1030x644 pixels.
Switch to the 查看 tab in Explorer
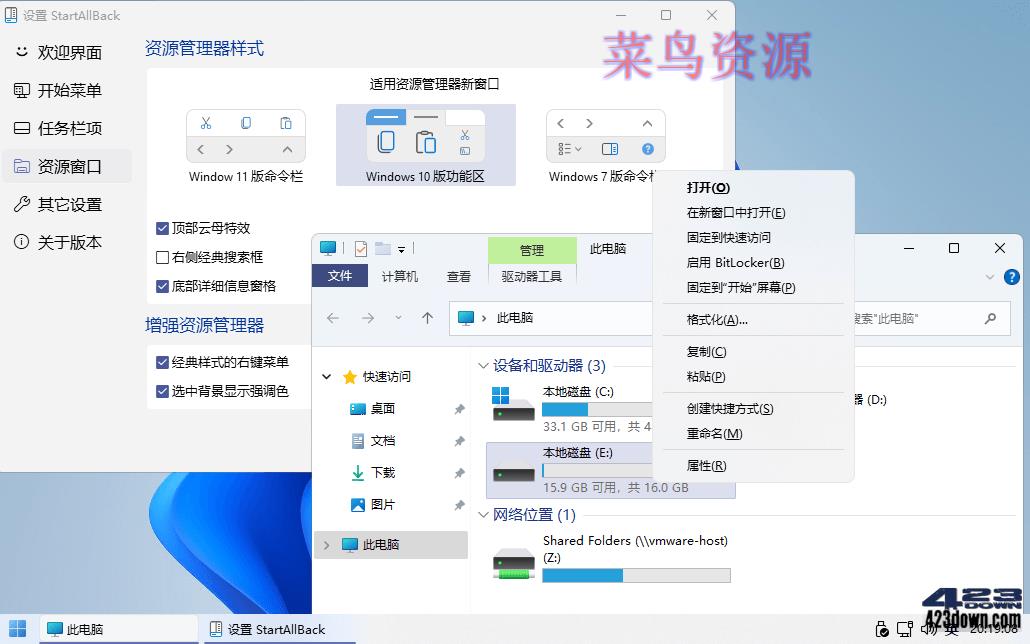458,277
